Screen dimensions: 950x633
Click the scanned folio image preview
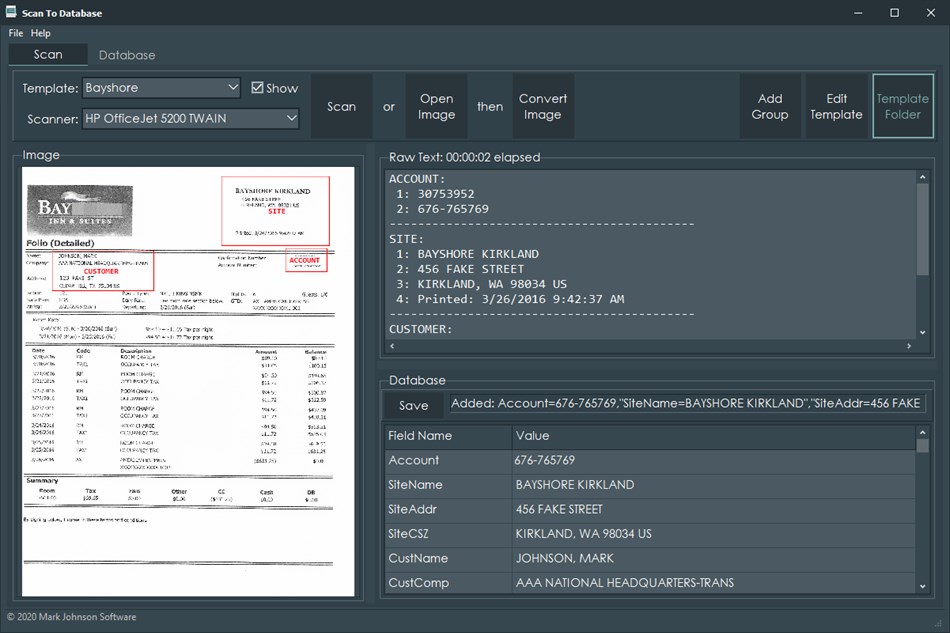188,382
